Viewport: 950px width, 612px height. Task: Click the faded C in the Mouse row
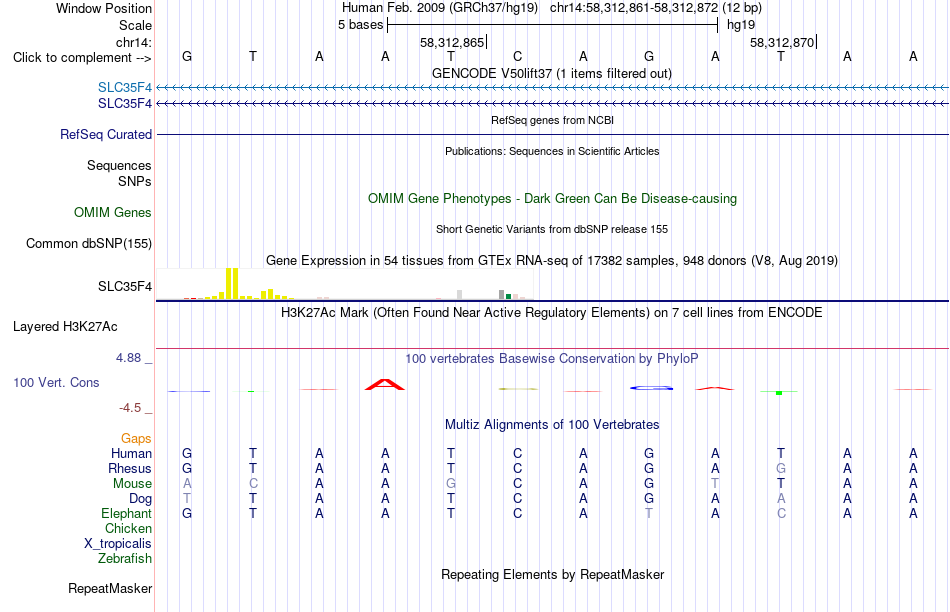tap(253, 484)
